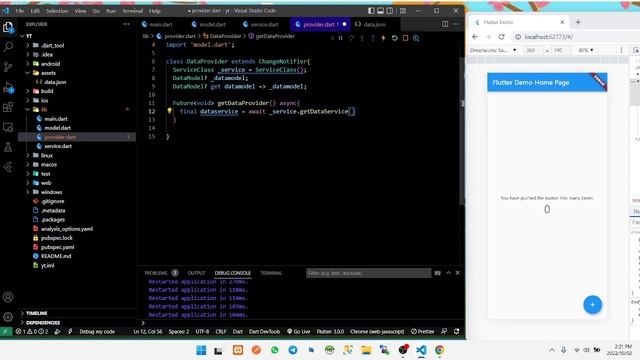640x360 pixels.
Task: Open the Help menu
Action: (x=155, y=11)
